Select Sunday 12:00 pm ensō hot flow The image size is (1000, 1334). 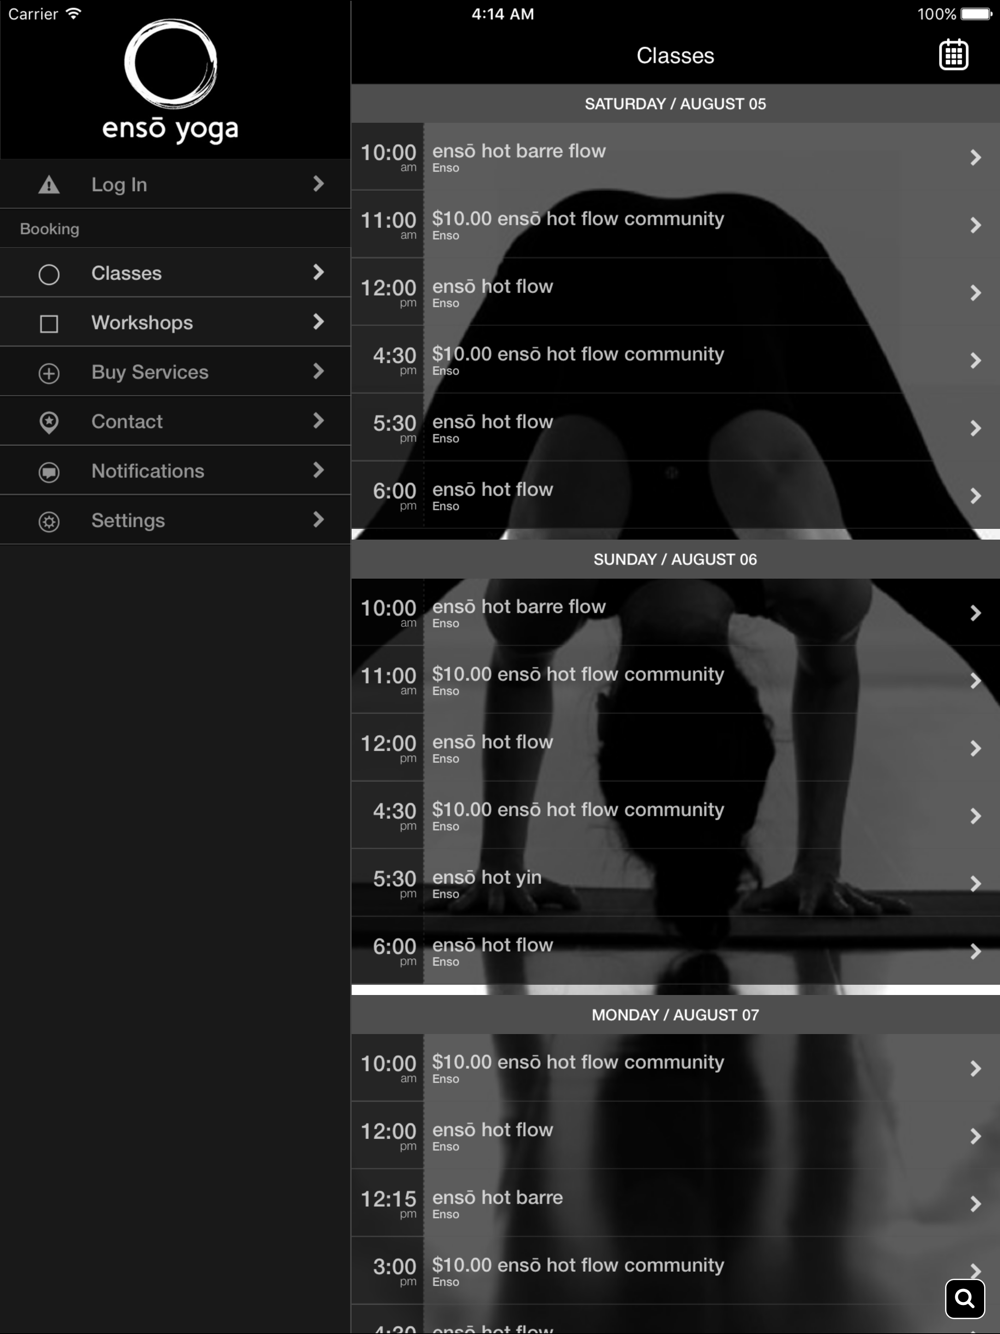click(675, 748)
